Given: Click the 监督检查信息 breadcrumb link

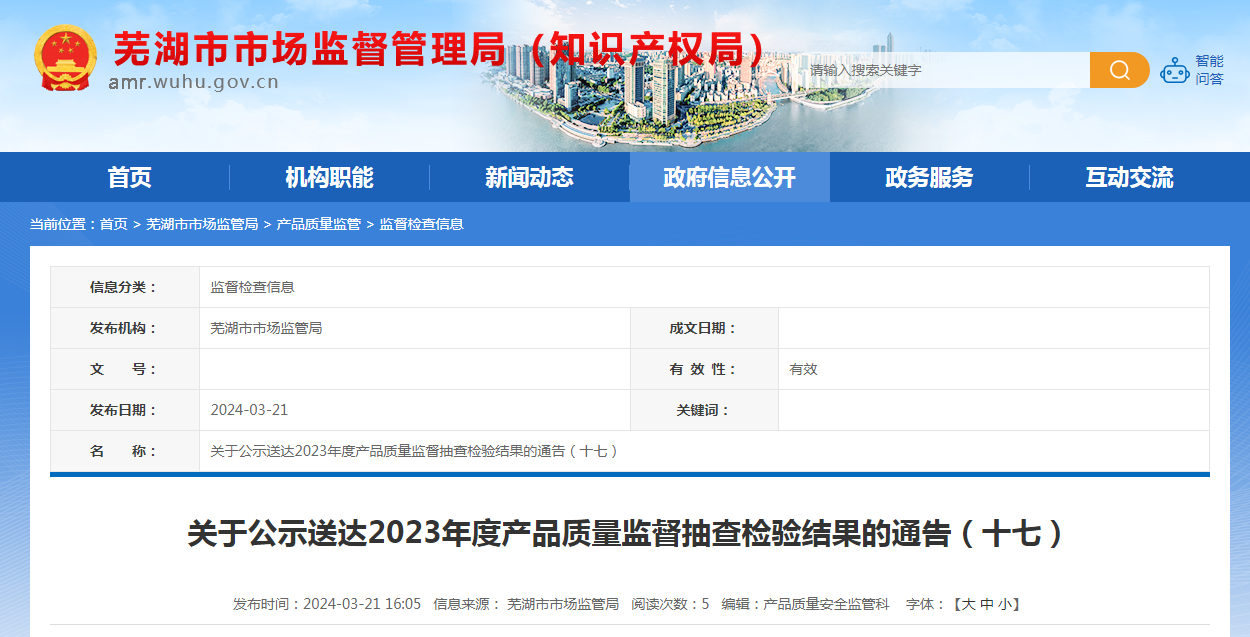Looking at the screenshot, I should click(422, 224).
